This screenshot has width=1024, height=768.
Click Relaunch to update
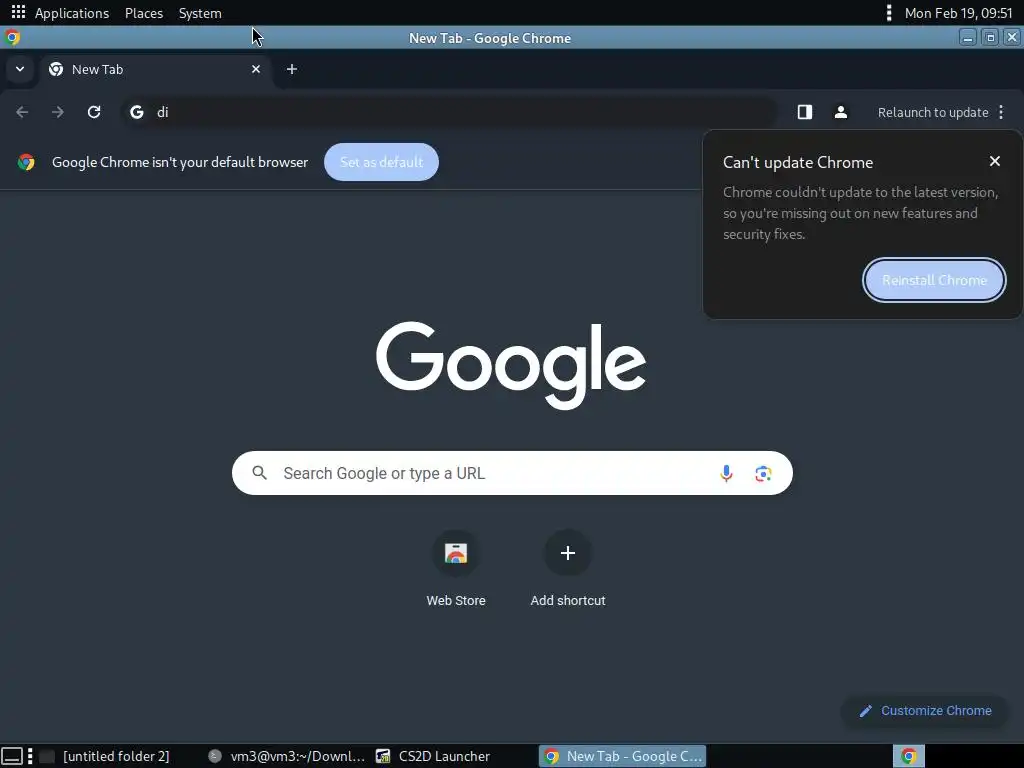click(x=933, y=112)
